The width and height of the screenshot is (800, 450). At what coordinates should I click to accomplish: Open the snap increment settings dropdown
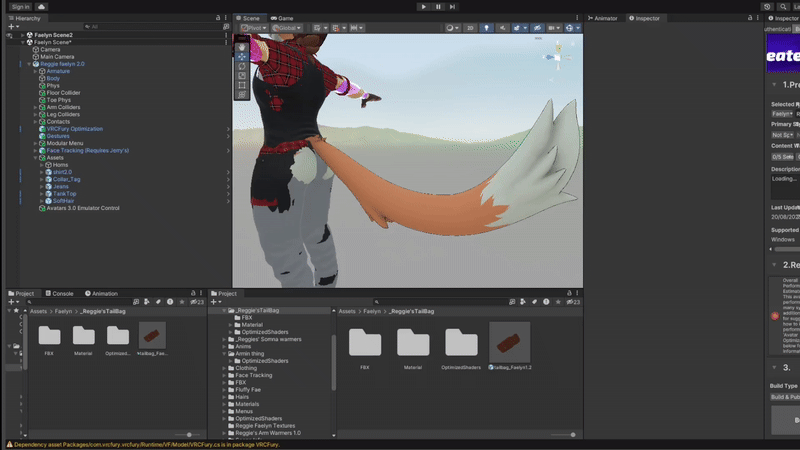pyautogui.click(x=356, y=28)
